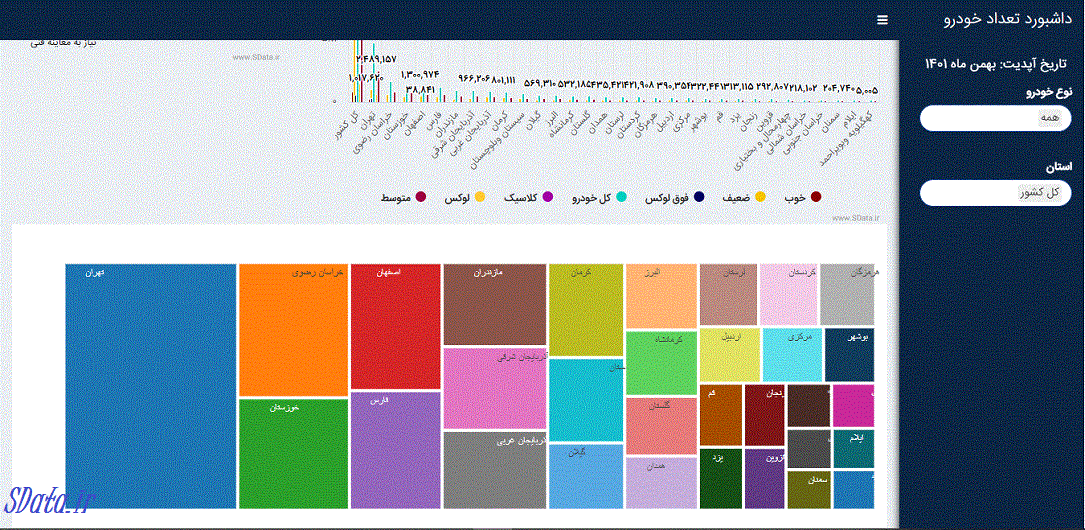Screen dimensions: 1085x530
Task: Click the لوکس yellow legend dot
Action: (480, 197)
